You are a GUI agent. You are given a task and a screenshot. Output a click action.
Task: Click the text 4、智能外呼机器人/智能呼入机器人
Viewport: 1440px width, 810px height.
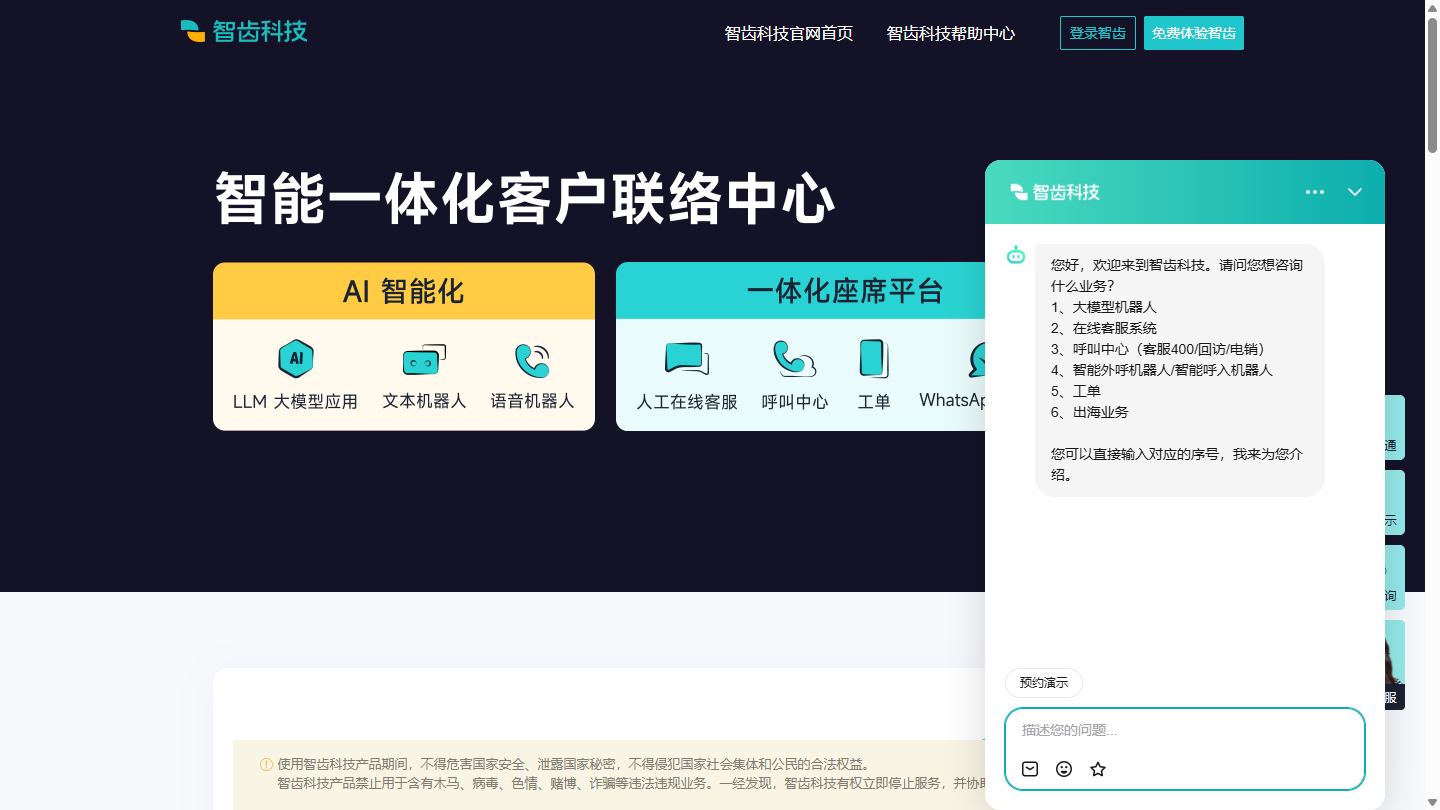pos(1162,370)
